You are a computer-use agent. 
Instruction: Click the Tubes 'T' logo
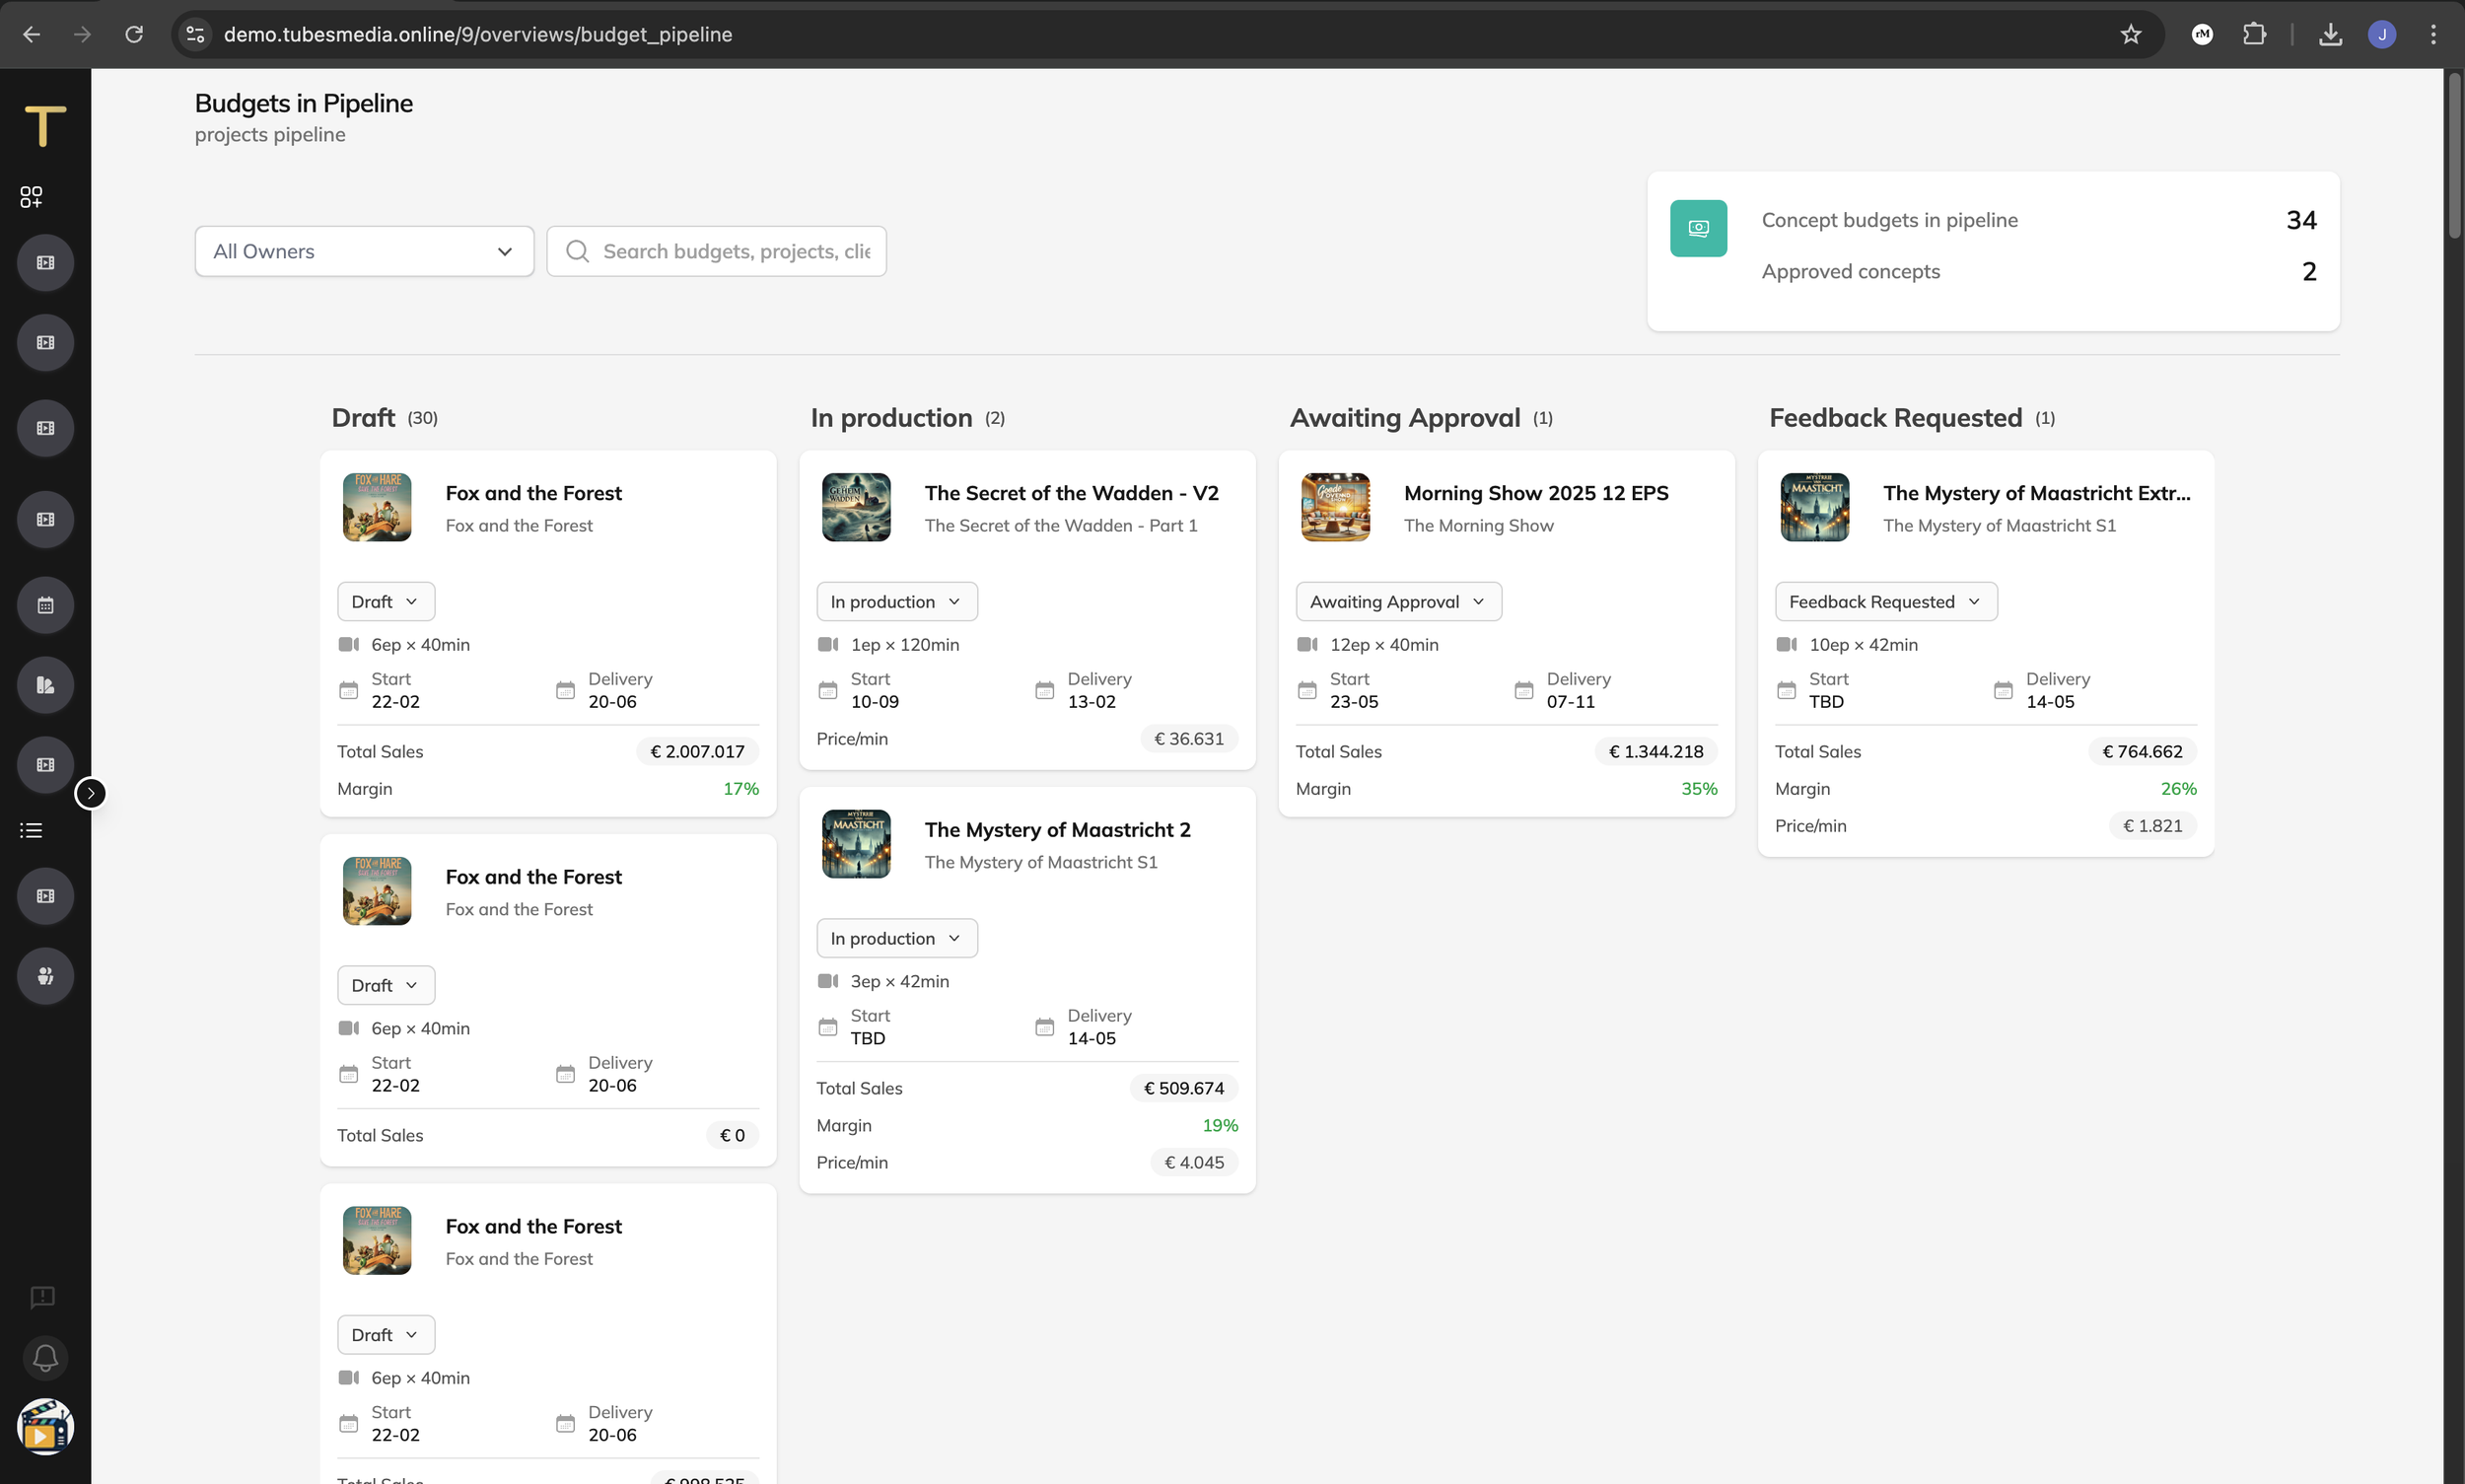tap(45, 127)
